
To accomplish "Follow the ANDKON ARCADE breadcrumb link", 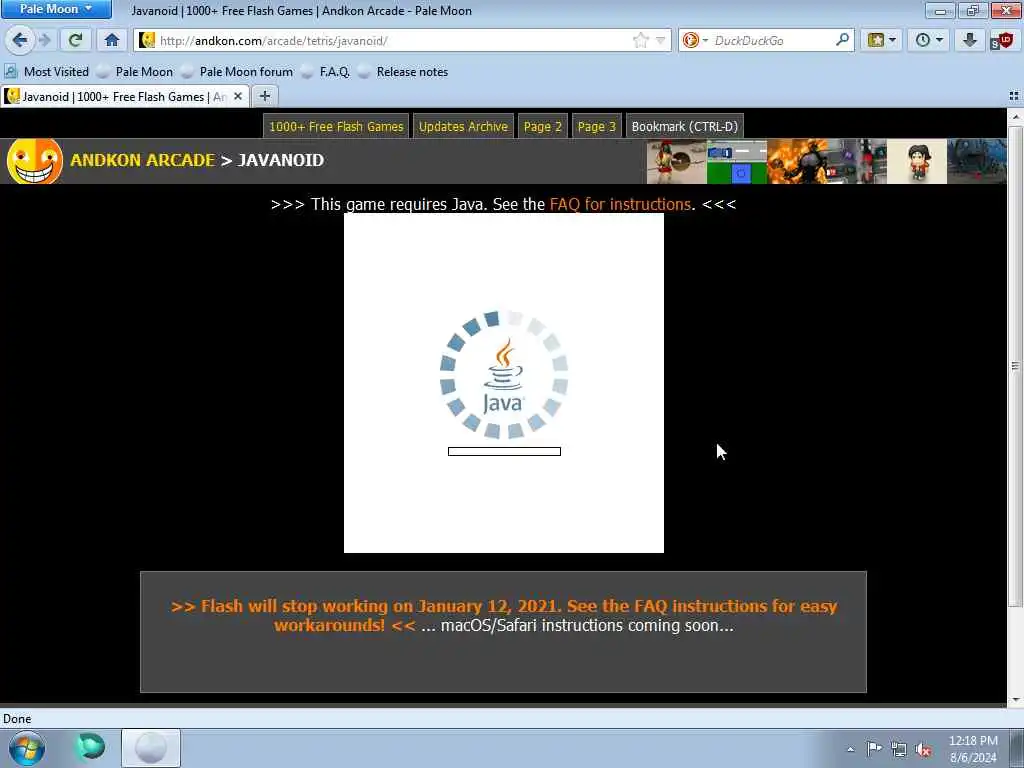I will pos(142,160).
